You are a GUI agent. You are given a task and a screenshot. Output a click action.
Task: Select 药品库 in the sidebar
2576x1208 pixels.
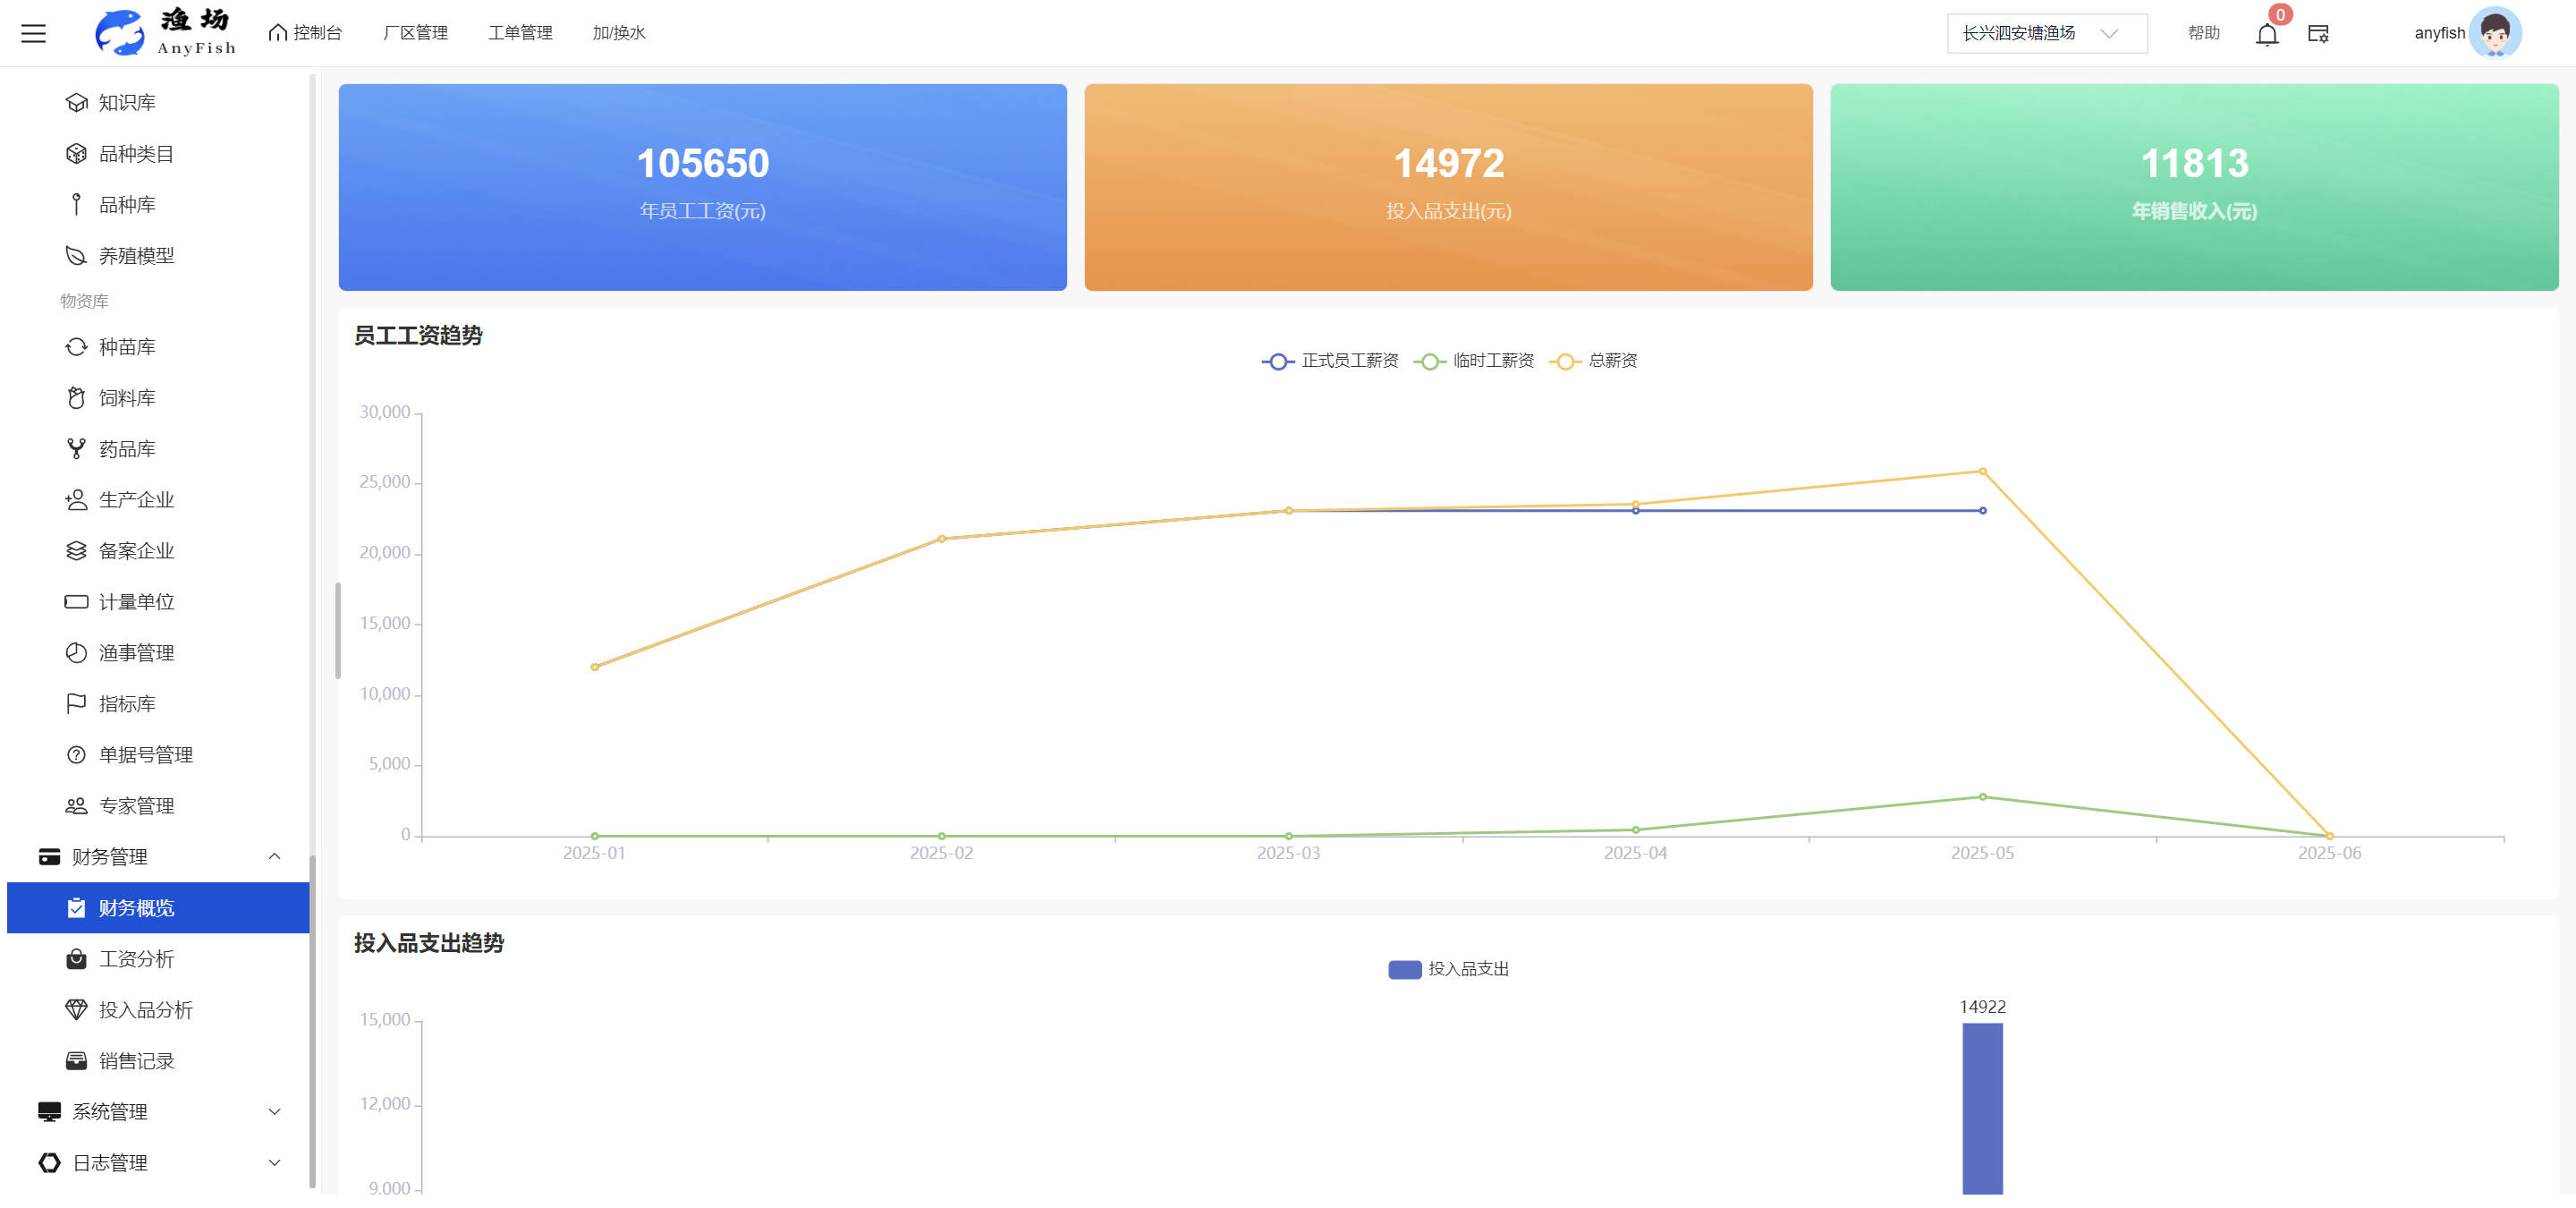127,449
